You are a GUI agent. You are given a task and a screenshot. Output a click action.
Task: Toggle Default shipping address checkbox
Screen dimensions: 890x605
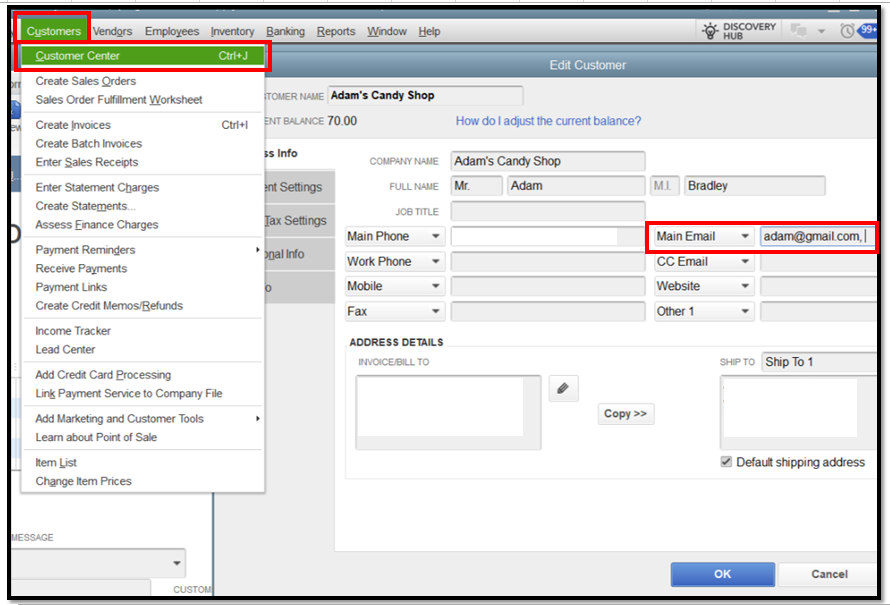pos(726,462)
